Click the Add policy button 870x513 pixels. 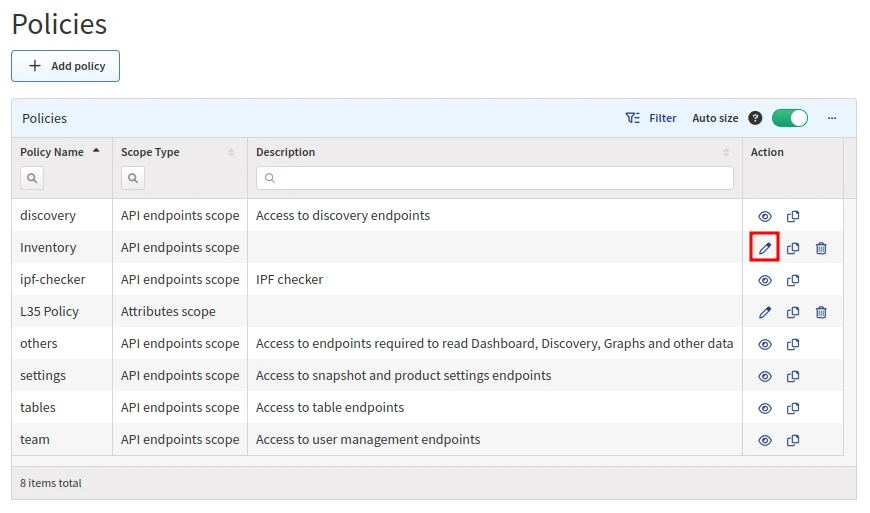[x=65, y=66]
